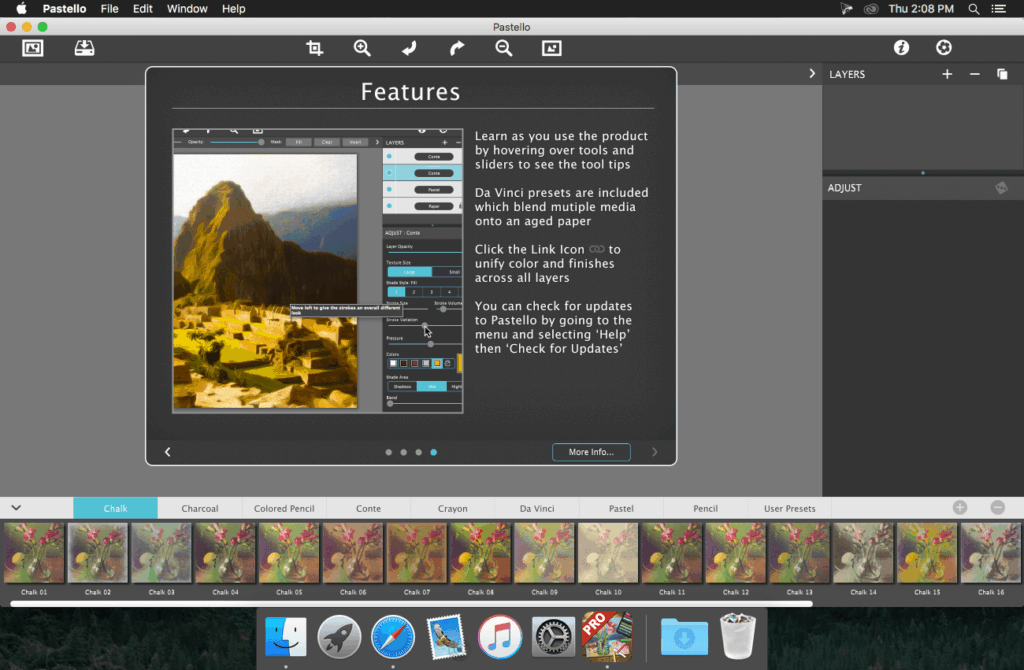The width and height of the screenshot is (1024, 670).
Task: Open the Pastello application menu
Action: (64, 8)
